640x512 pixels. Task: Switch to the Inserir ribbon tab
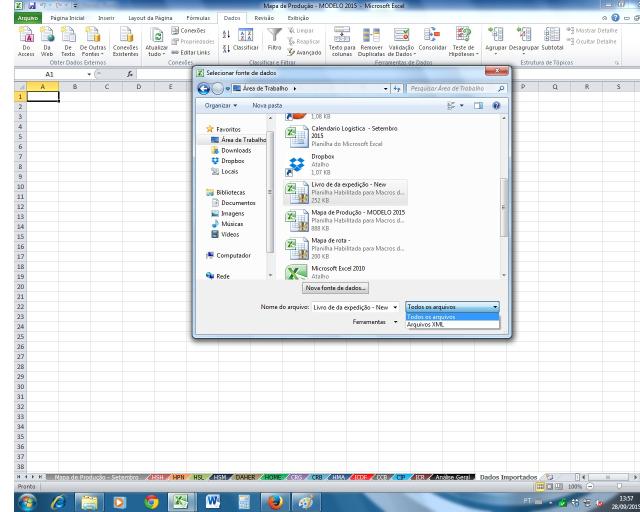pos(106,18)
